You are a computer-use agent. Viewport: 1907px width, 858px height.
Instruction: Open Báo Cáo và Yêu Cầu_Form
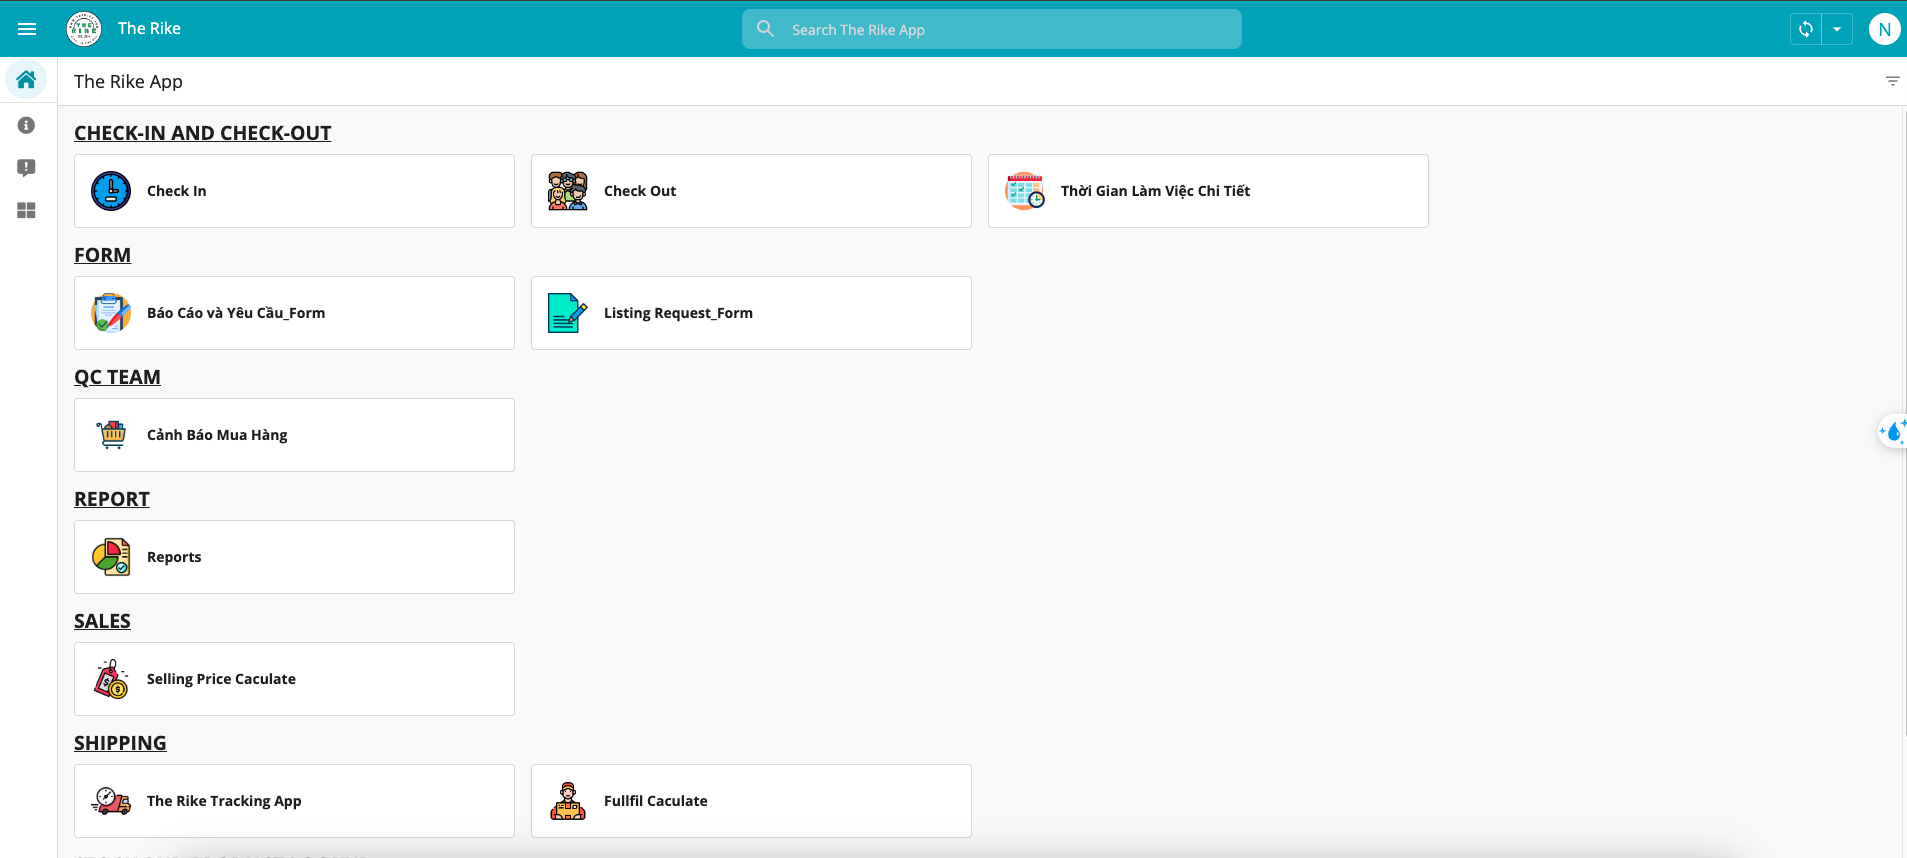click(294, 313)
